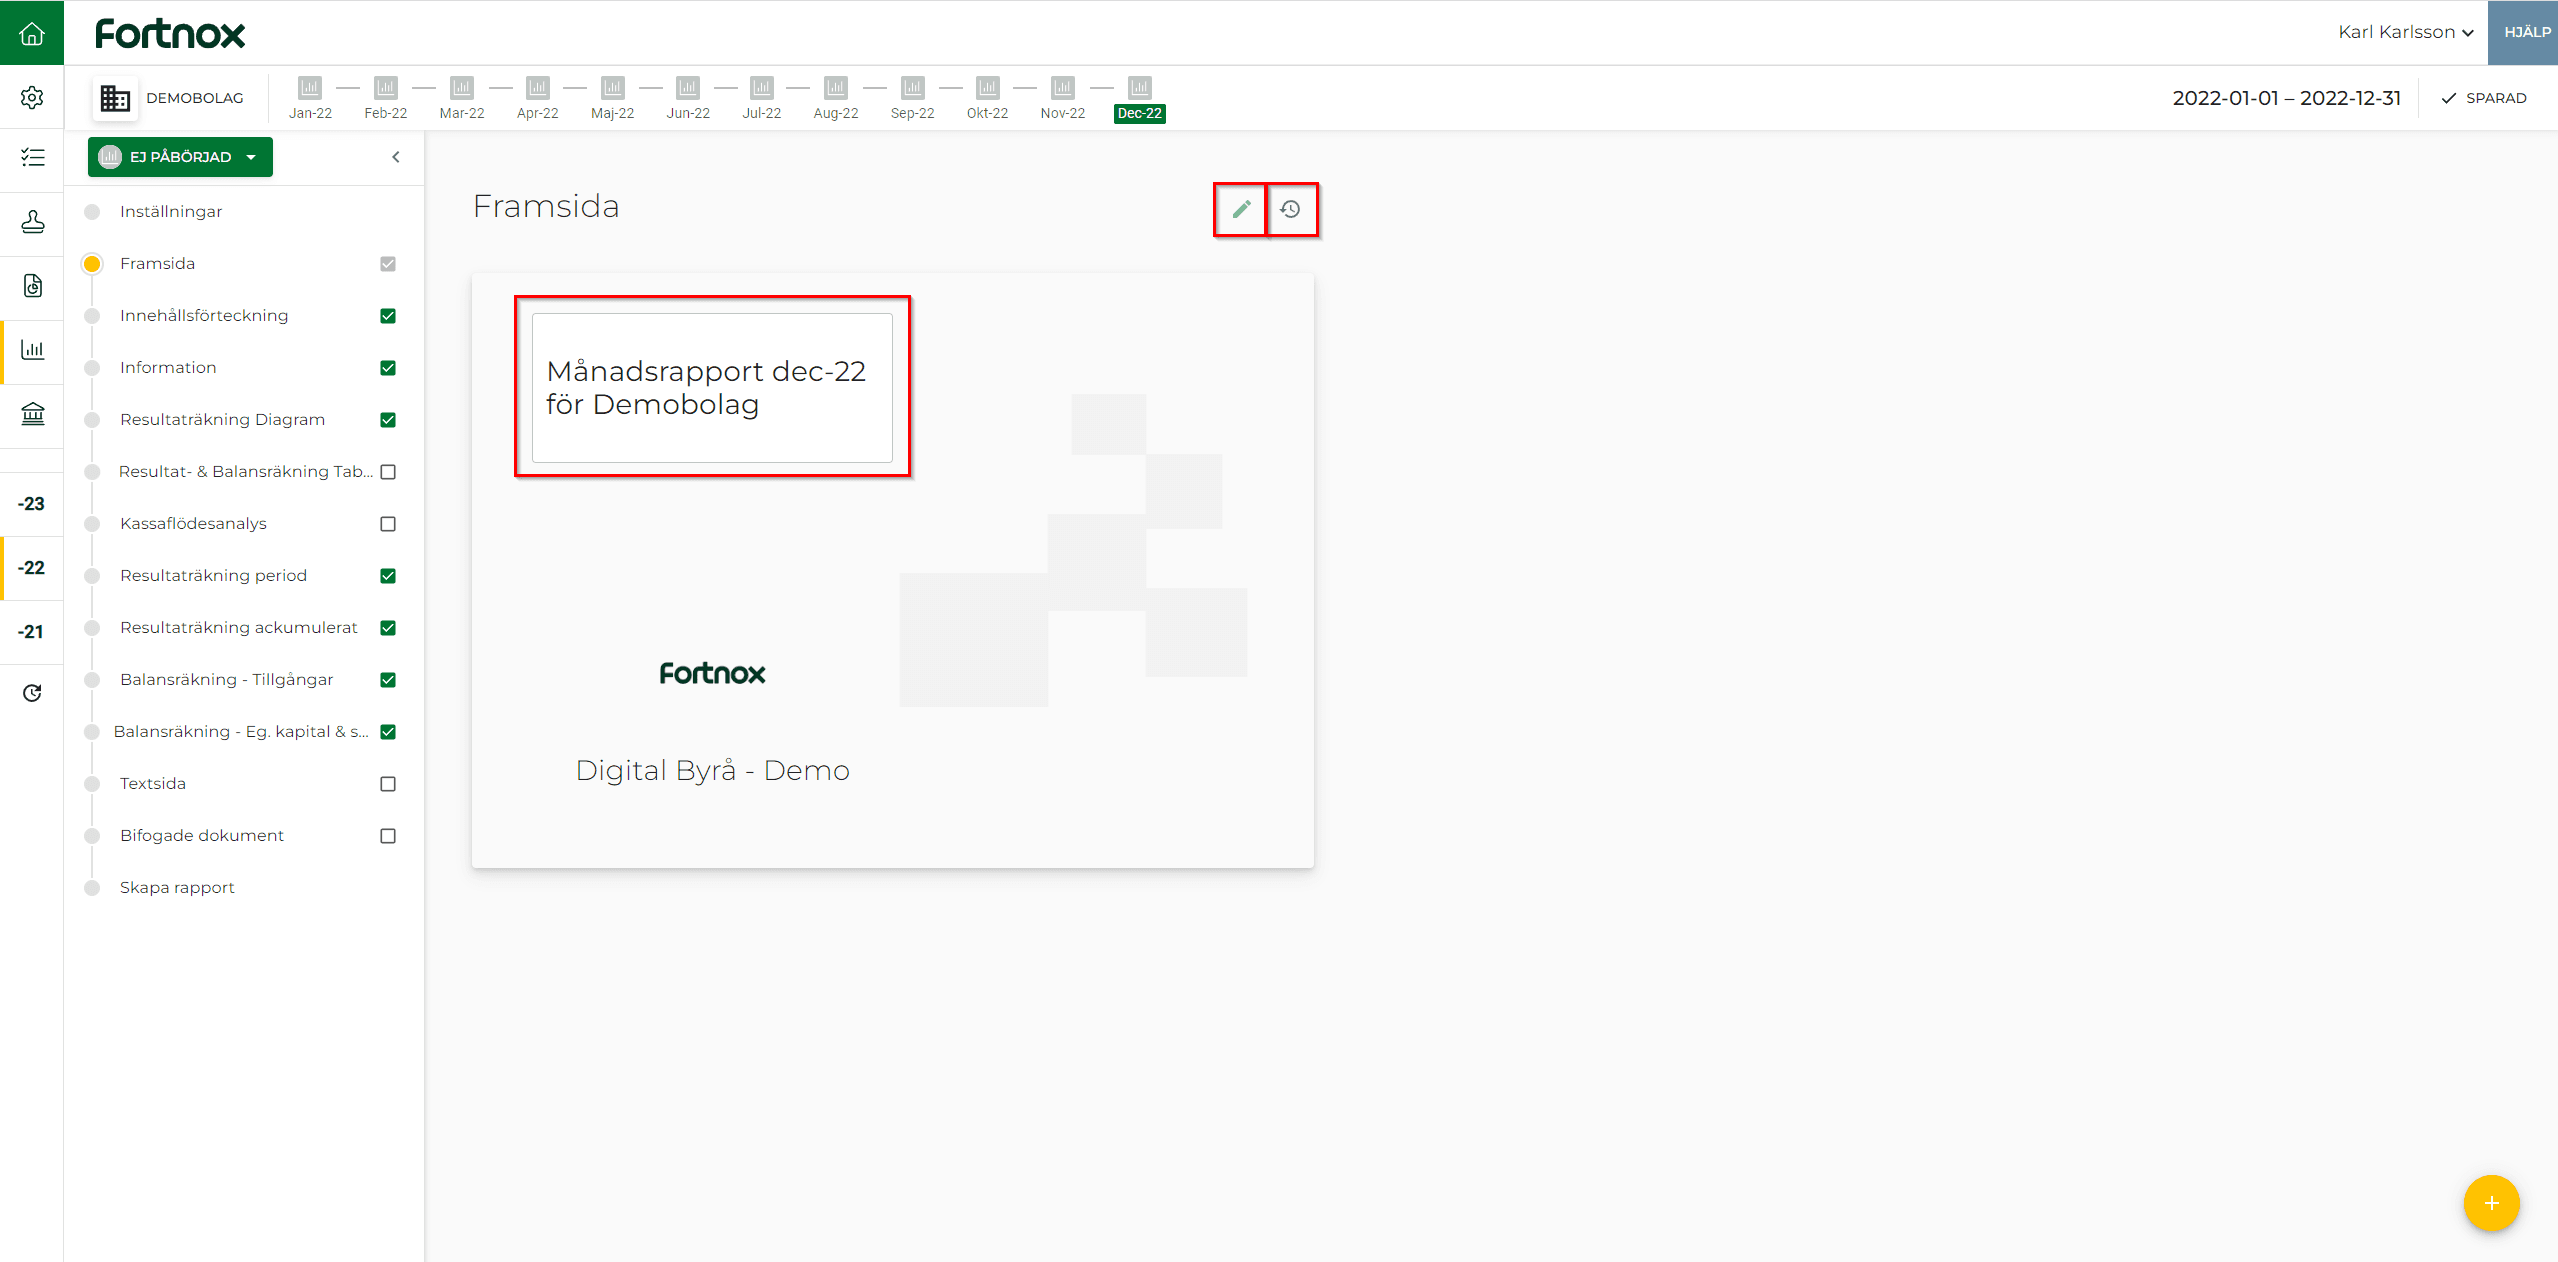Uncheck the Resultaträkning Diagram checkbox

[x=388, y=420]
